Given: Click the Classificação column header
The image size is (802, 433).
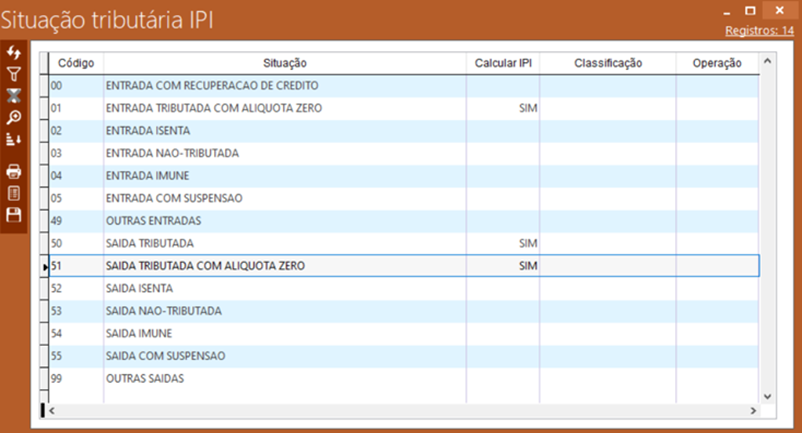Looking at the screenshot, I should pos(608,63).
